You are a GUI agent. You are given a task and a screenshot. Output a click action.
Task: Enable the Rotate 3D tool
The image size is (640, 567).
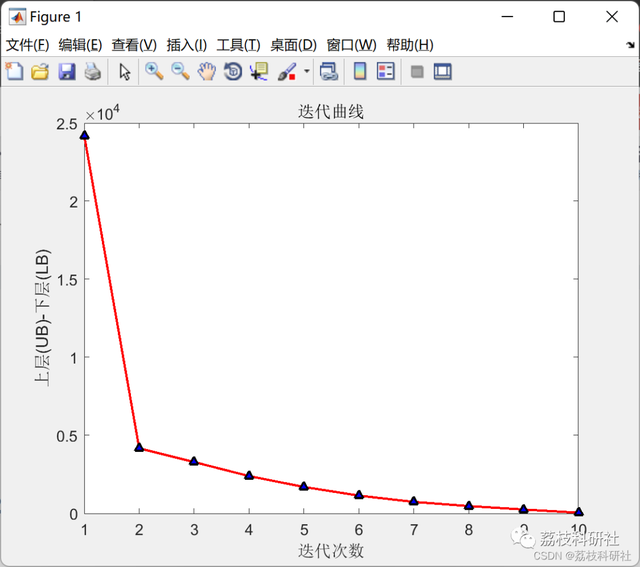[x=233, y=71]
